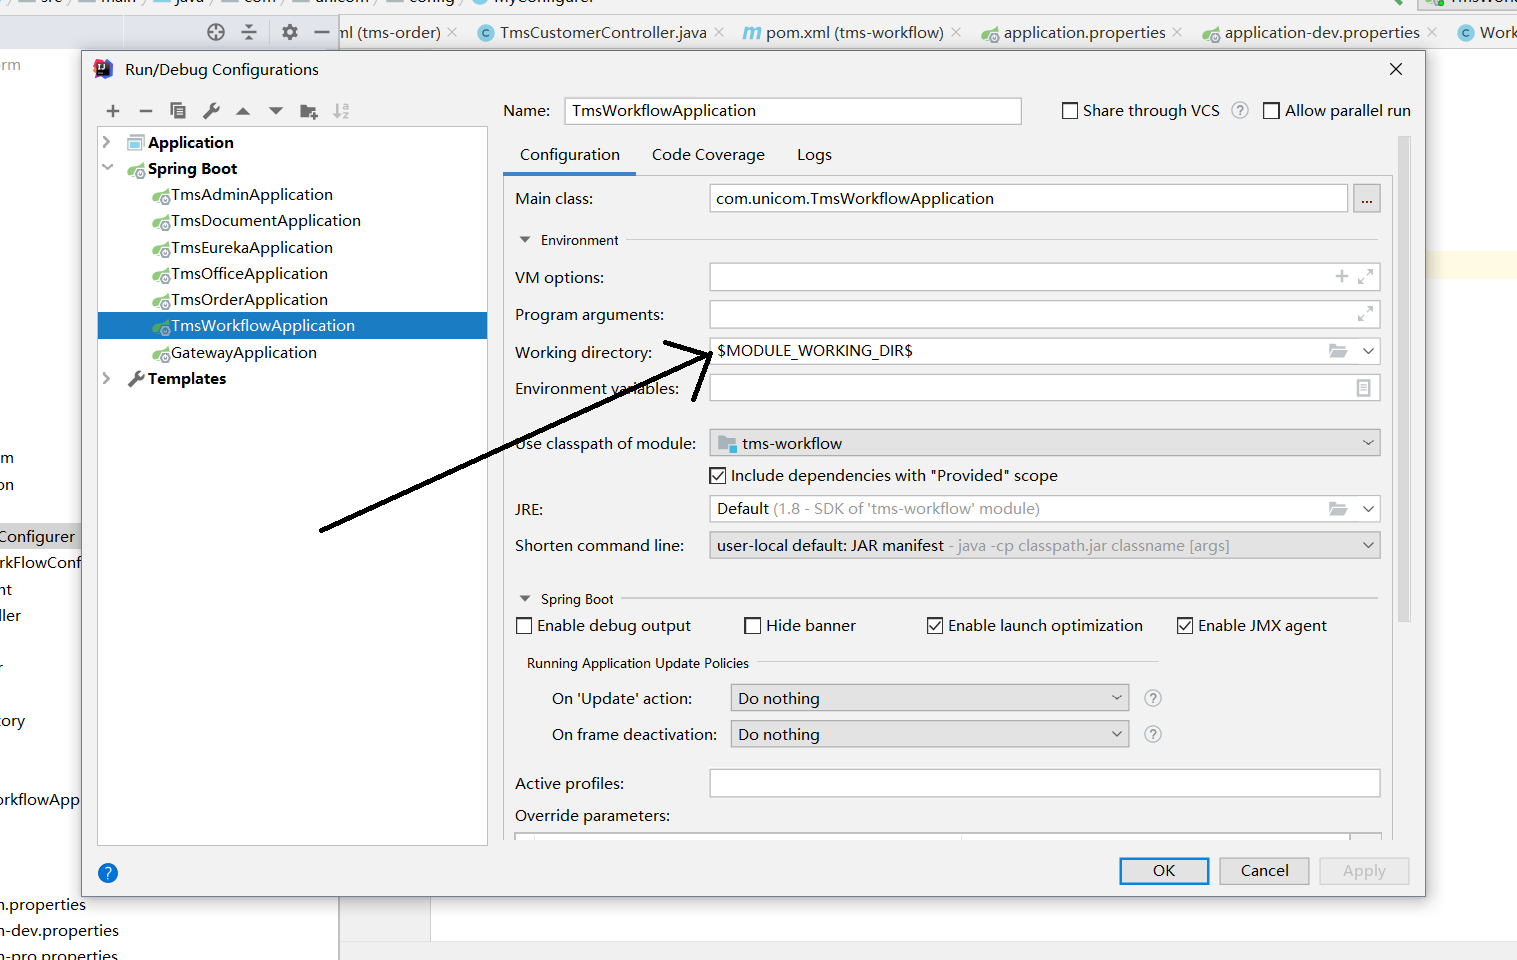Open dialog help question mark button
1517x960 pixels.
[108, 873]
